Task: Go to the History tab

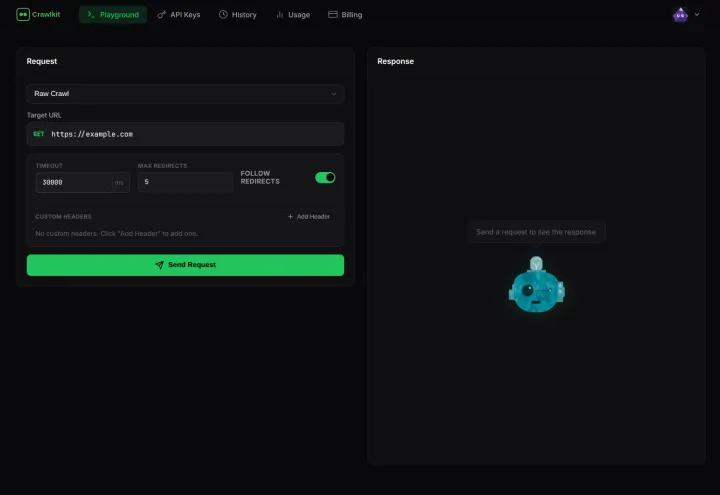Action: tap(237, 15)
